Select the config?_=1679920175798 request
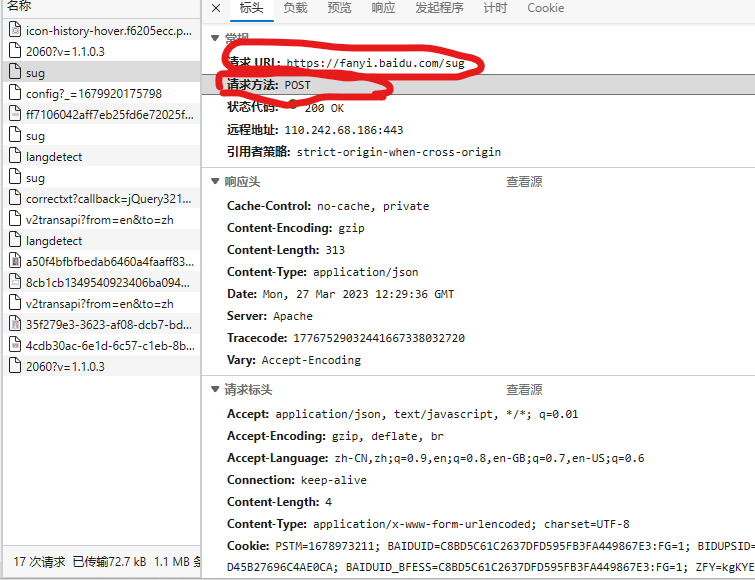This screenshot has width=755, height=580. 101,93
